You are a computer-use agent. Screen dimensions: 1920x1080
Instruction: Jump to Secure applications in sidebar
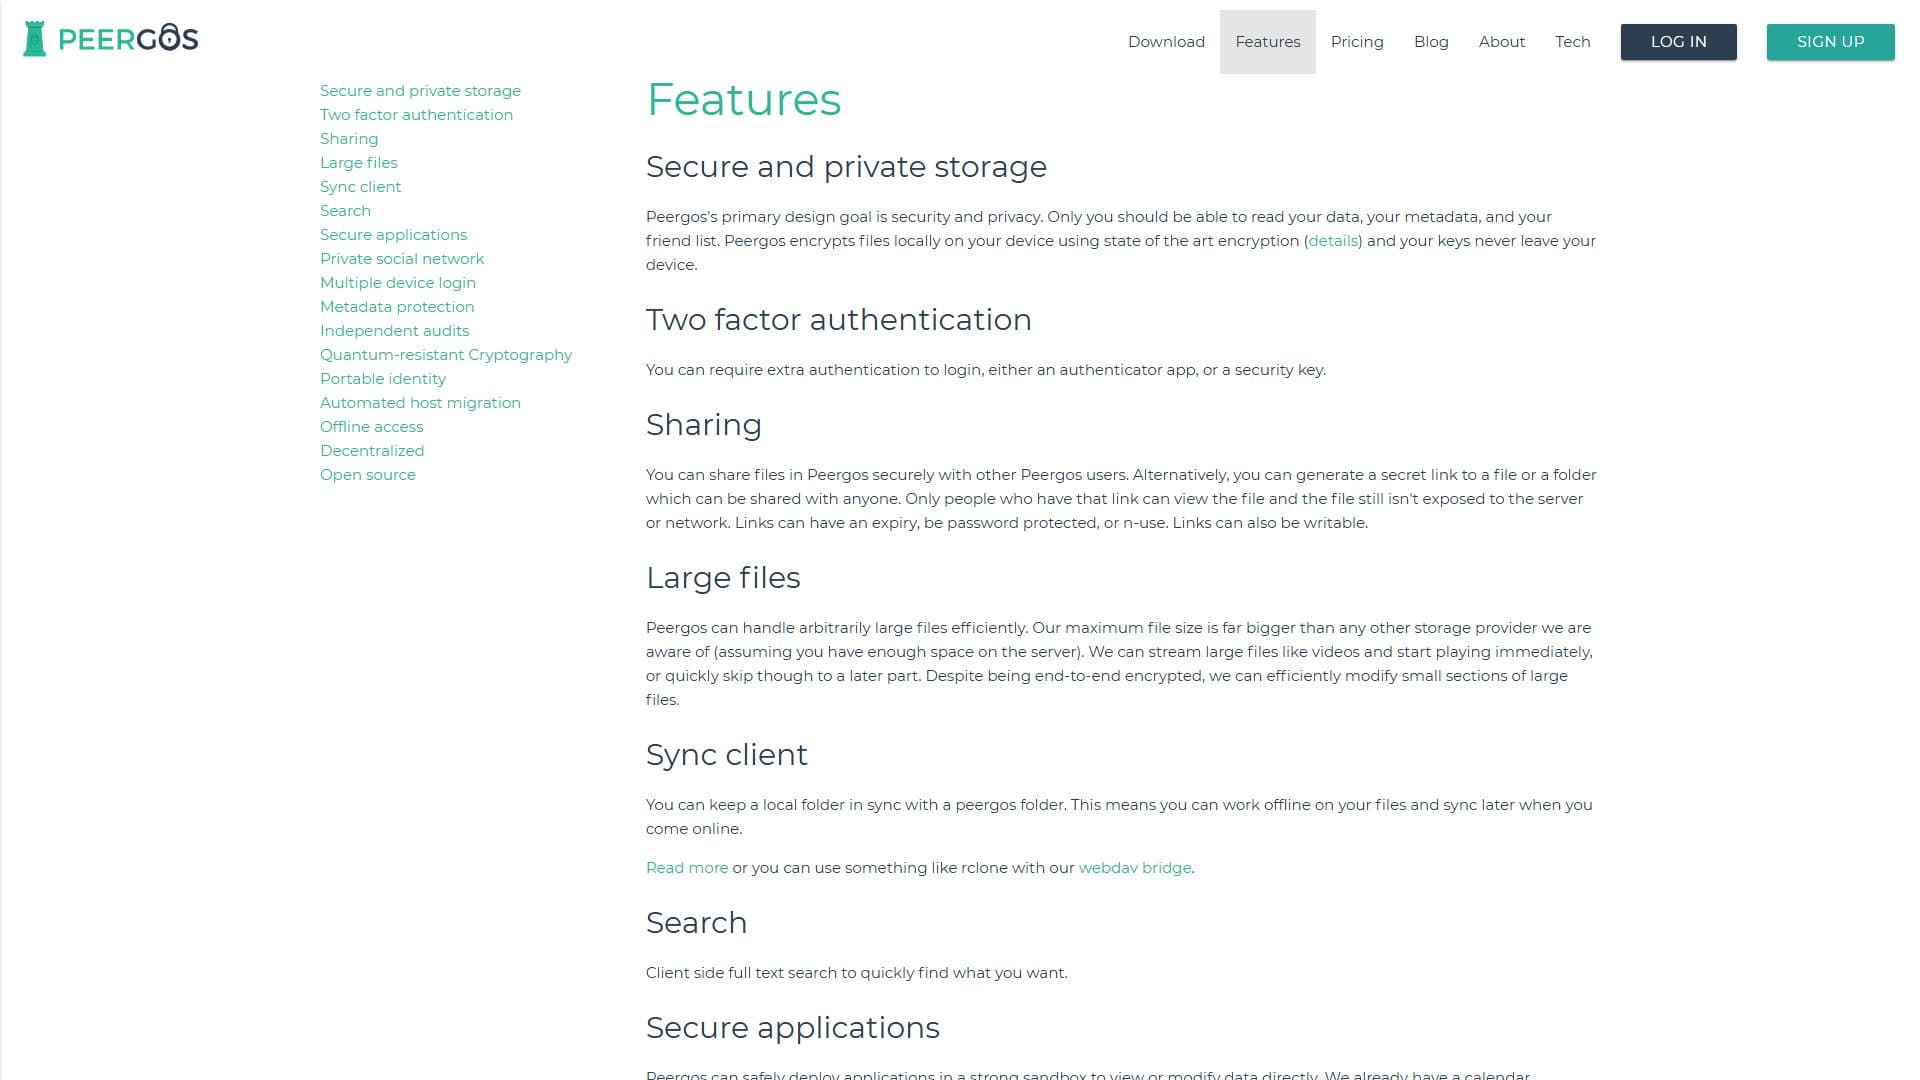393,235
